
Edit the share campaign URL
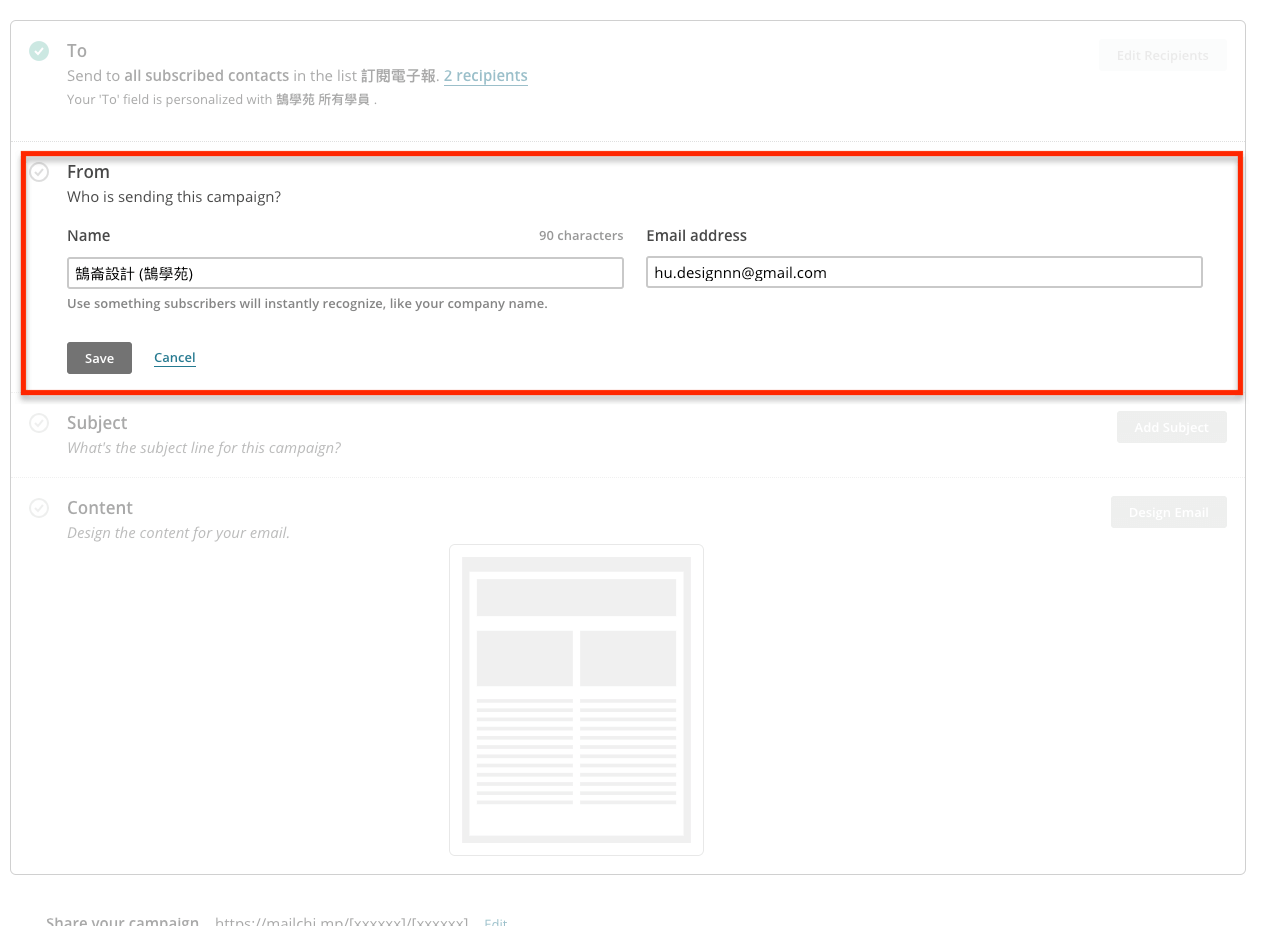[495, 921]
